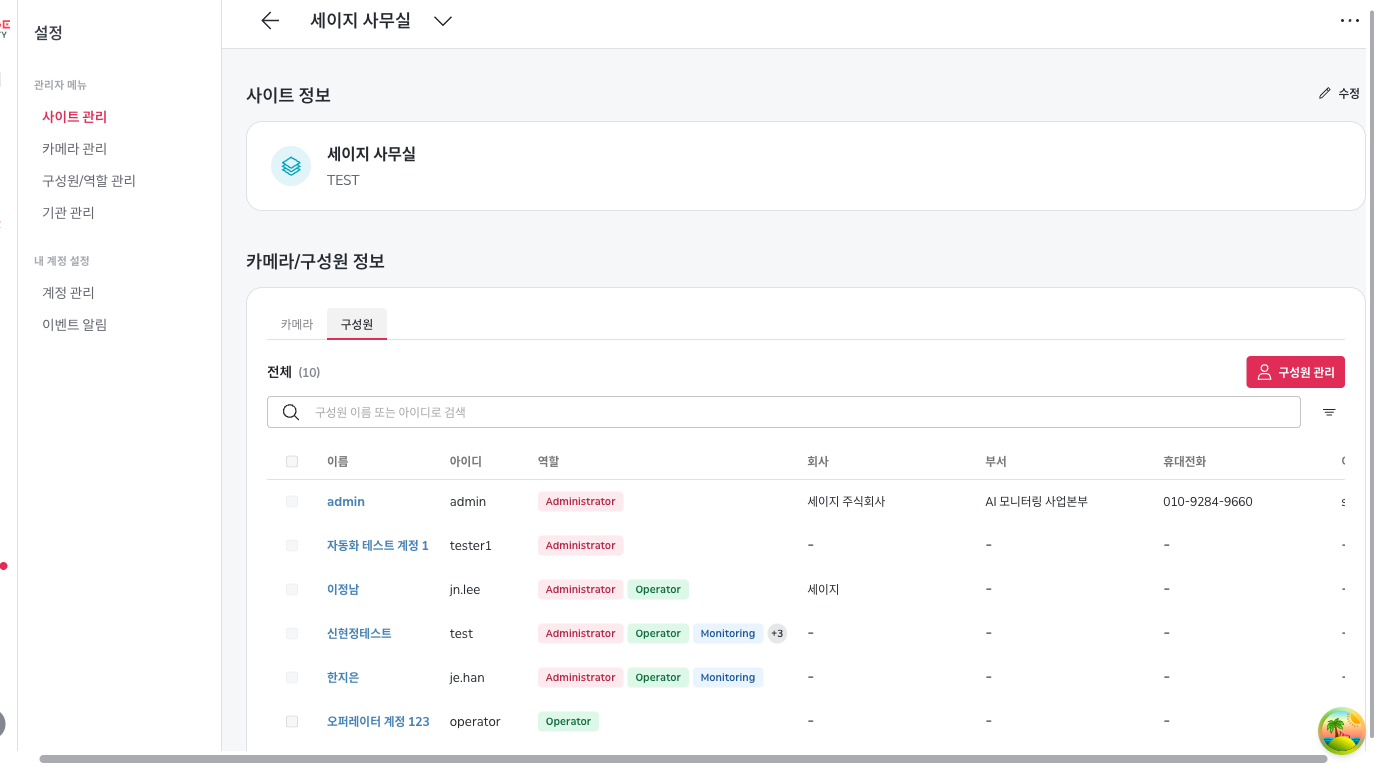Go back using the left arrow icon

click(x=269, y=21)
